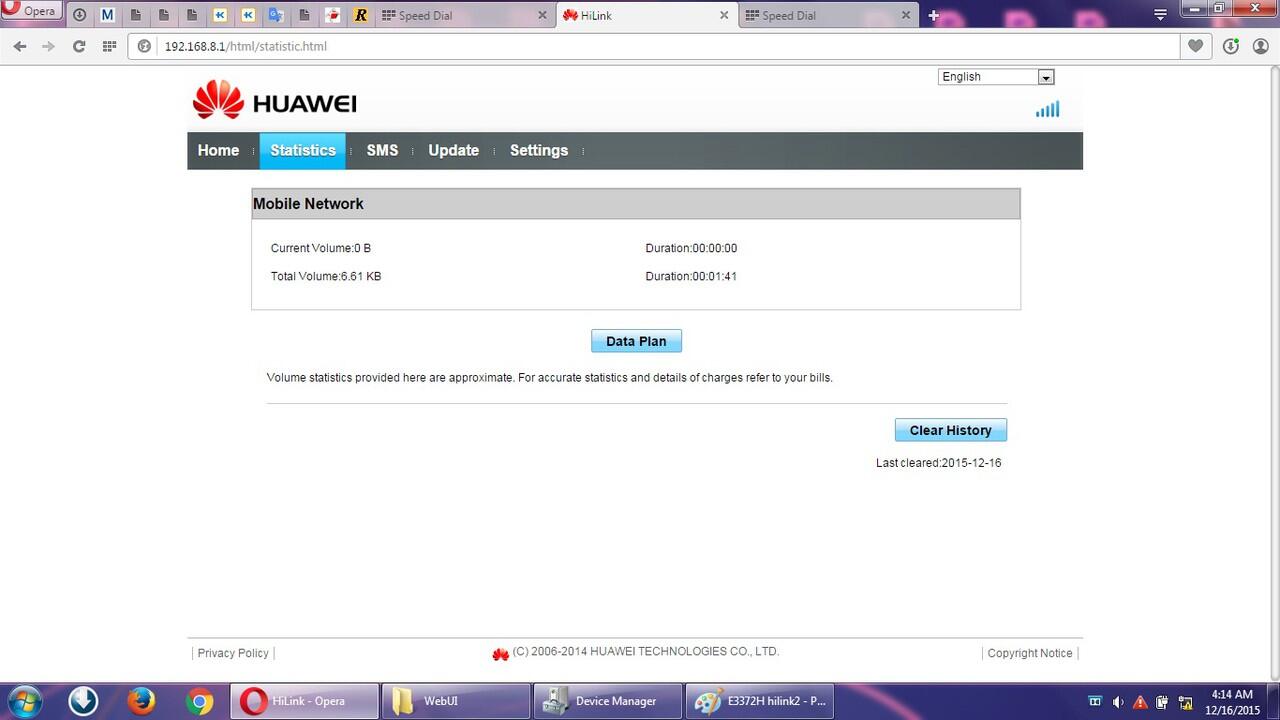This screenshot has width=1280, height=720.
Task: Click the battery power tray icon
Action: 1163,702
